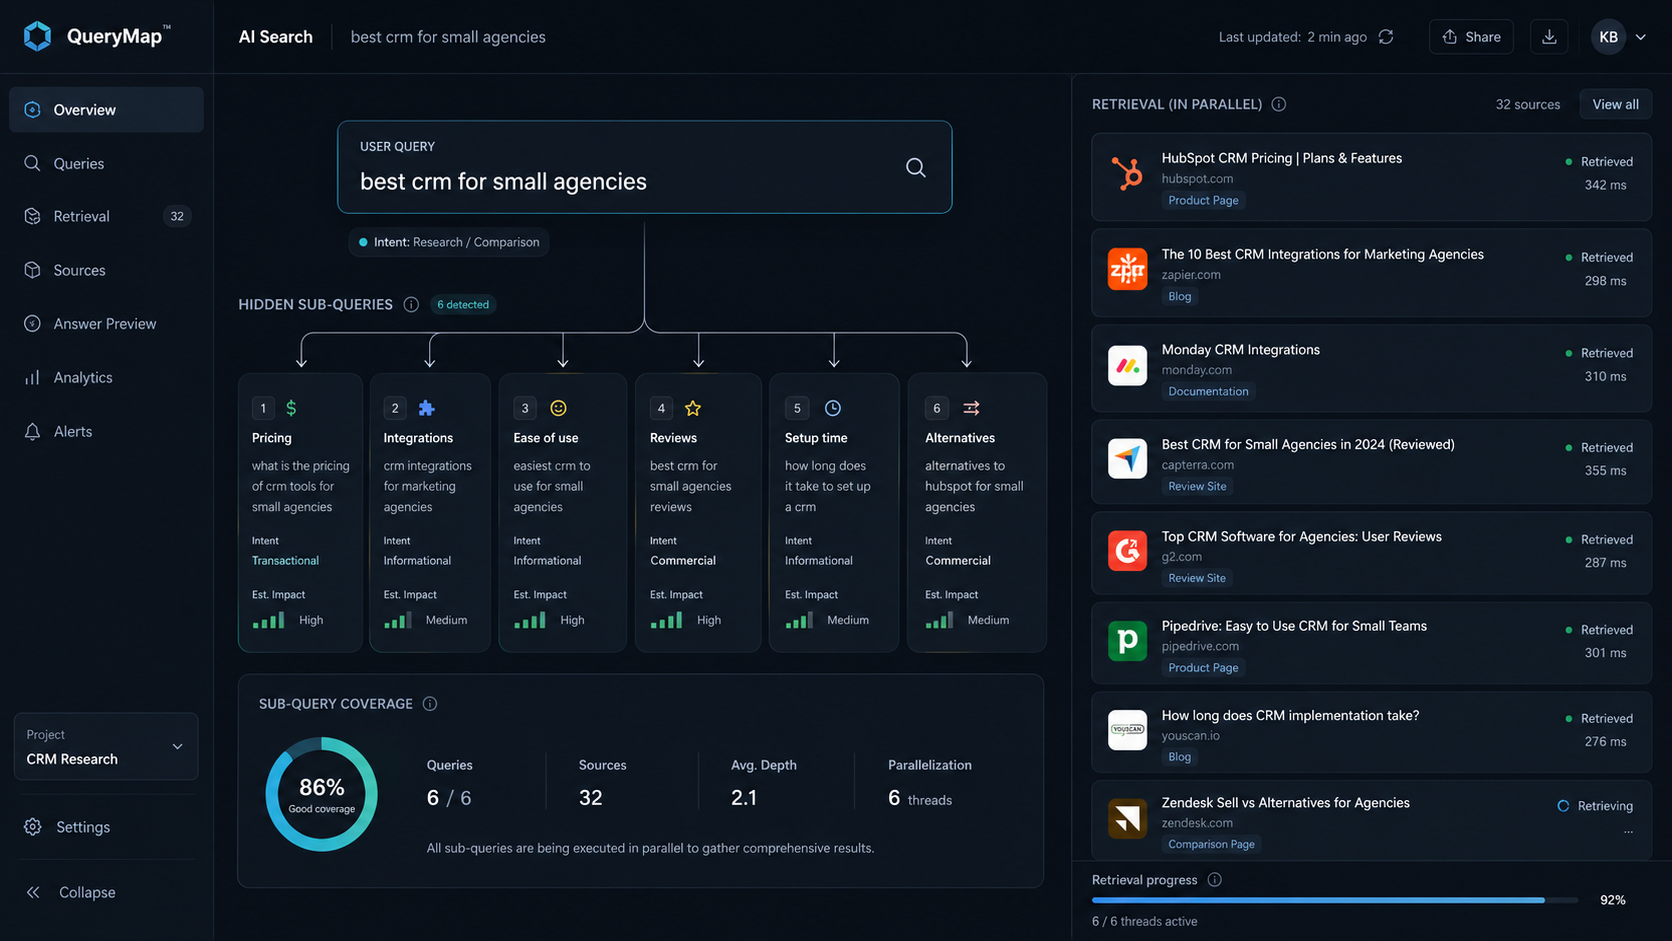Viewport: 1672px width, 941px height.
Task: Click the Transactional intent label
Action: [x=285, y=561]
